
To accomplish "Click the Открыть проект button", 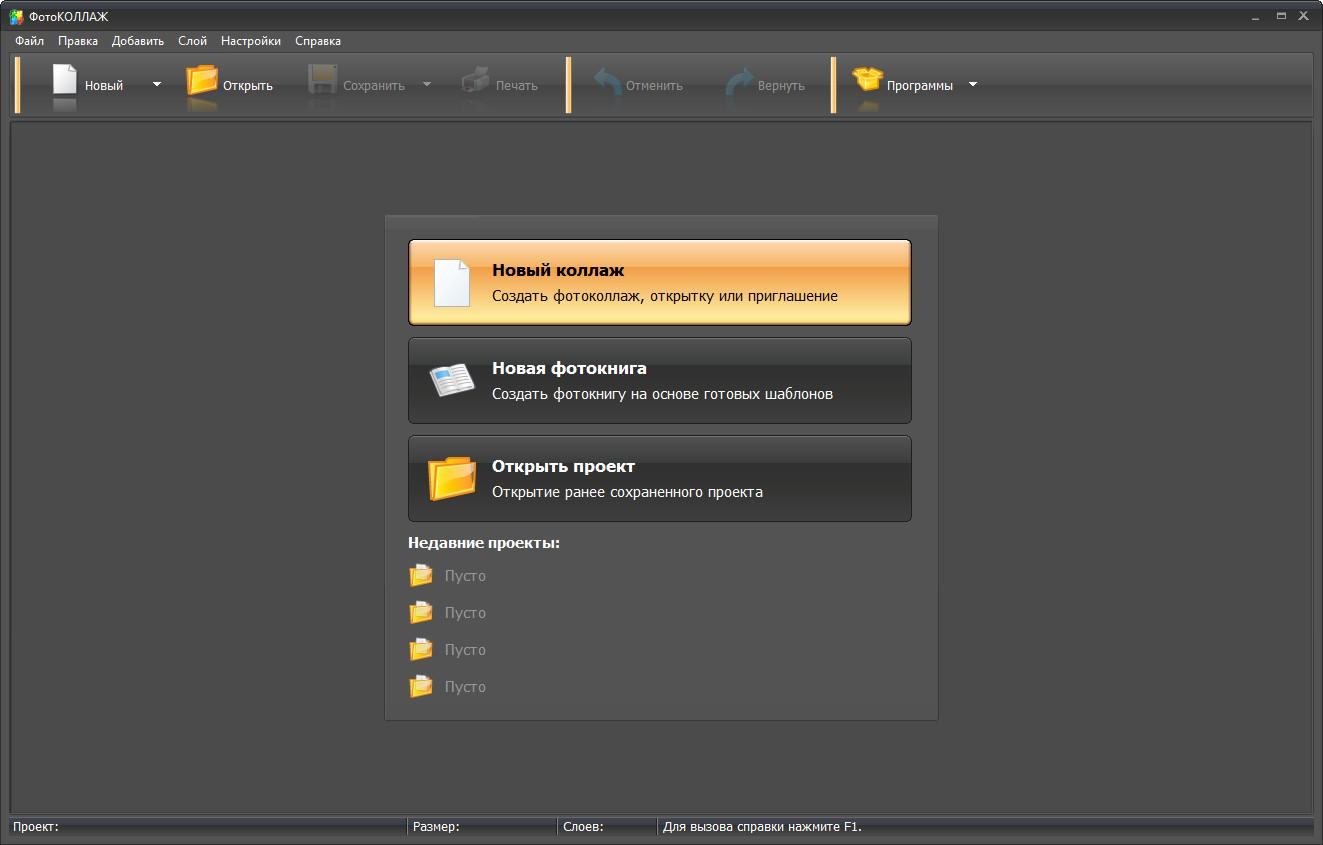I will point(660,478).
